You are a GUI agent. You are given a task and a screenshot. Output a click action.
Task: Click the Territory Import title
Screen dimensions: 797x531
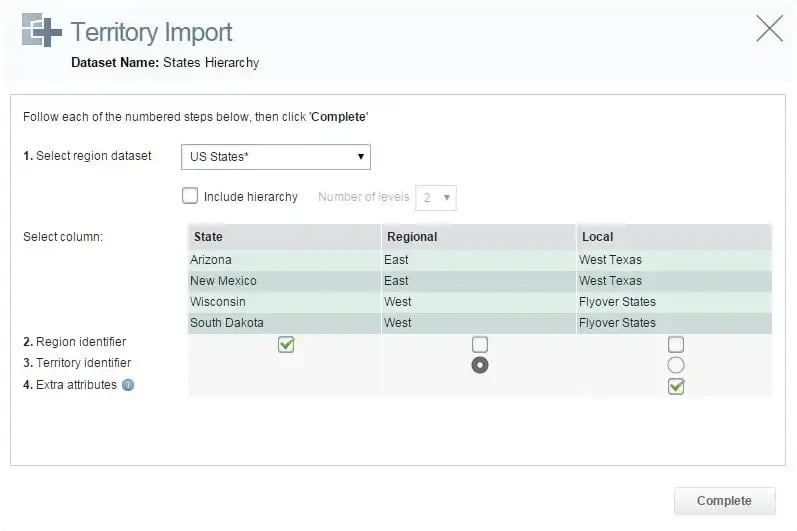tap(151, 33)
